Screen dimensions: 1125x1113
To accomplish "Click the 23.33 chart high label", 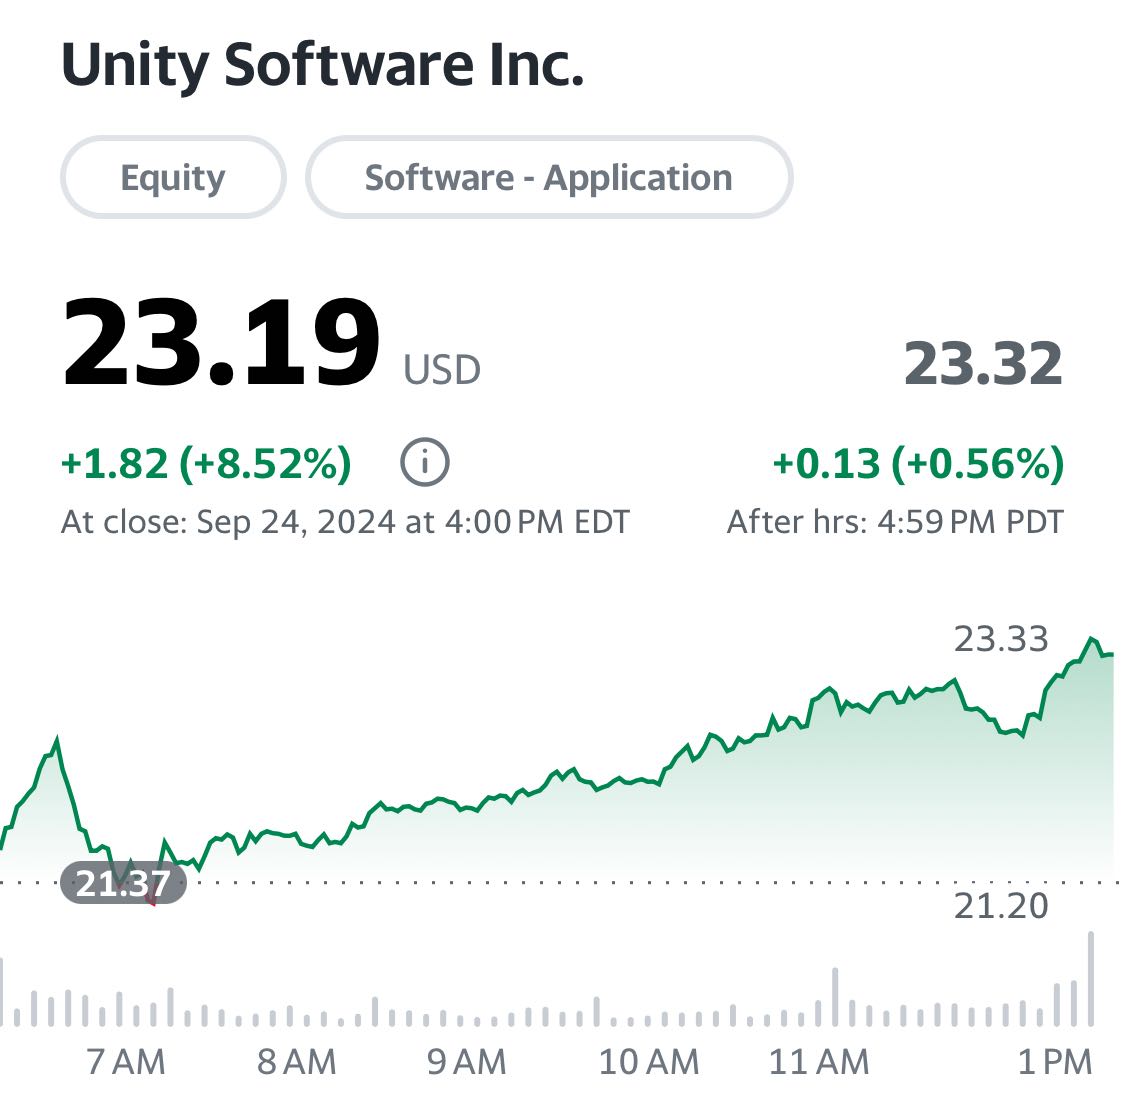I will coord(1001,639).
